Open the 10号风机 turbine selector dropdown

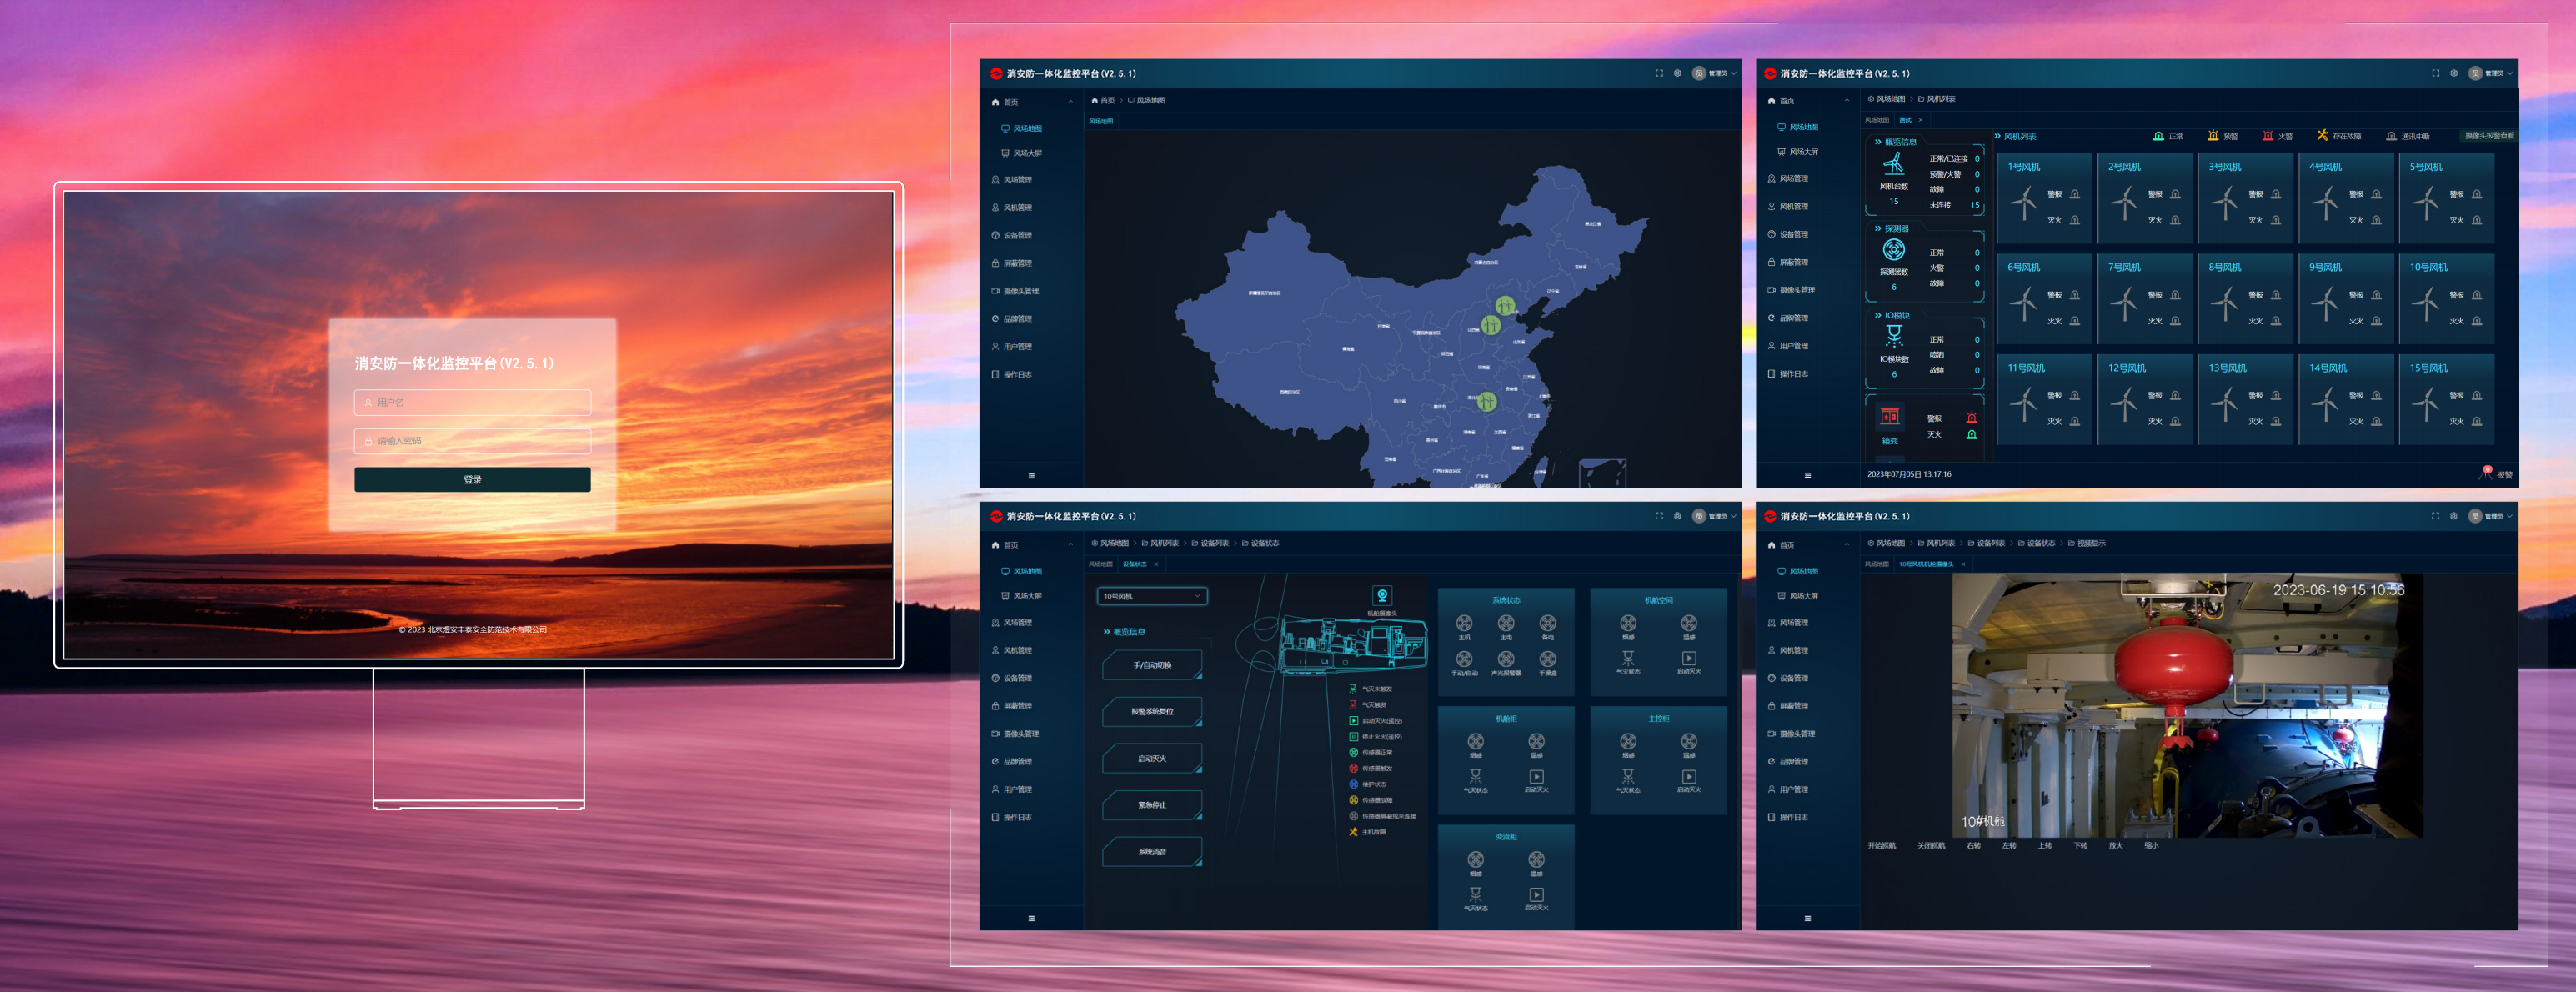click(x=1152, y=596)
